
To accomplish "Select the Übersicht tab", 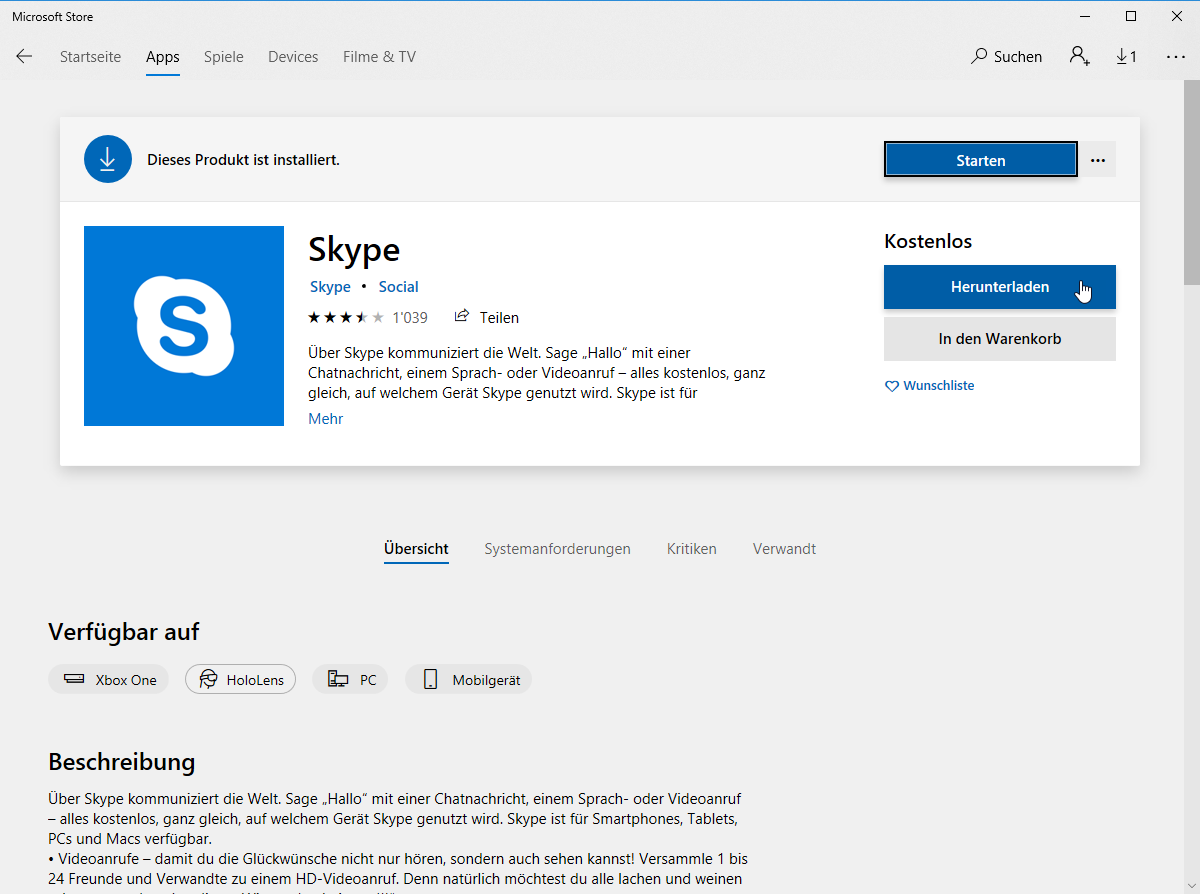I will (x=416, y=549).
